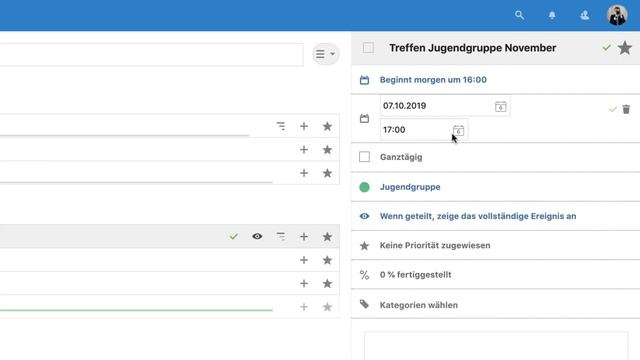Add subtask with plus in highlighted row
The height and width of the screenshot is (360, 640).
pos(304,237)
